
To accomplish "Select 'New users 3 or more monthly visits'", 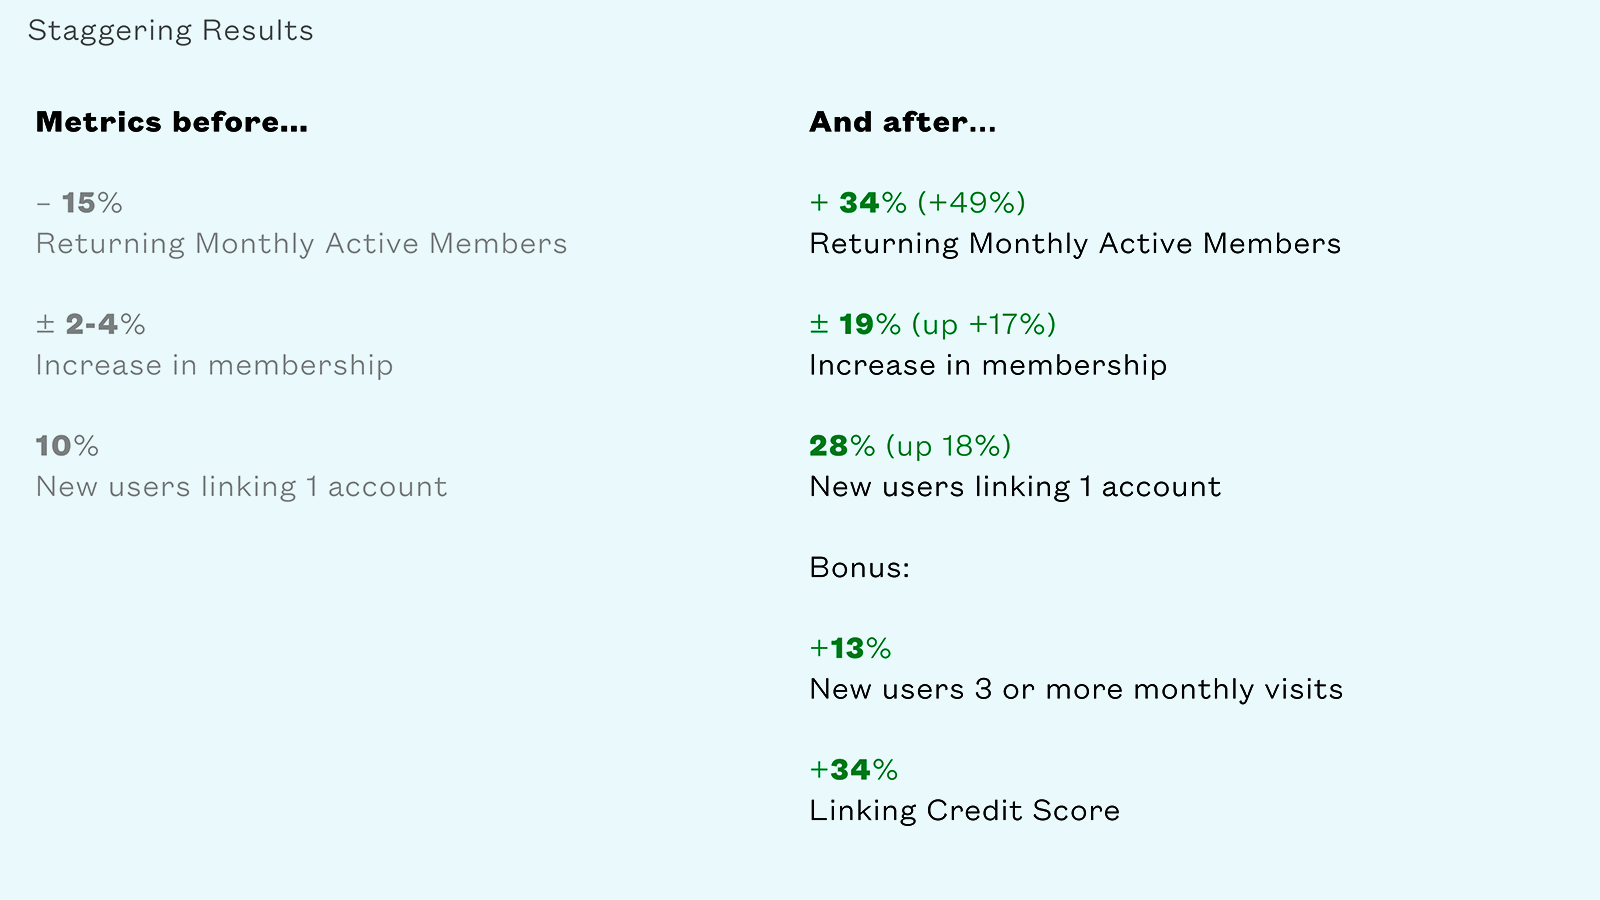I will pyautogui.click(x=1077, y=689).
